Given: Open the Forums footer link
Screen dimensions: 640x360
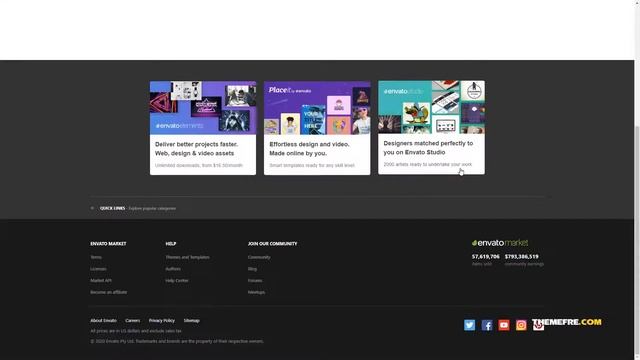Looking at the screenshot, I should (255, 280).
